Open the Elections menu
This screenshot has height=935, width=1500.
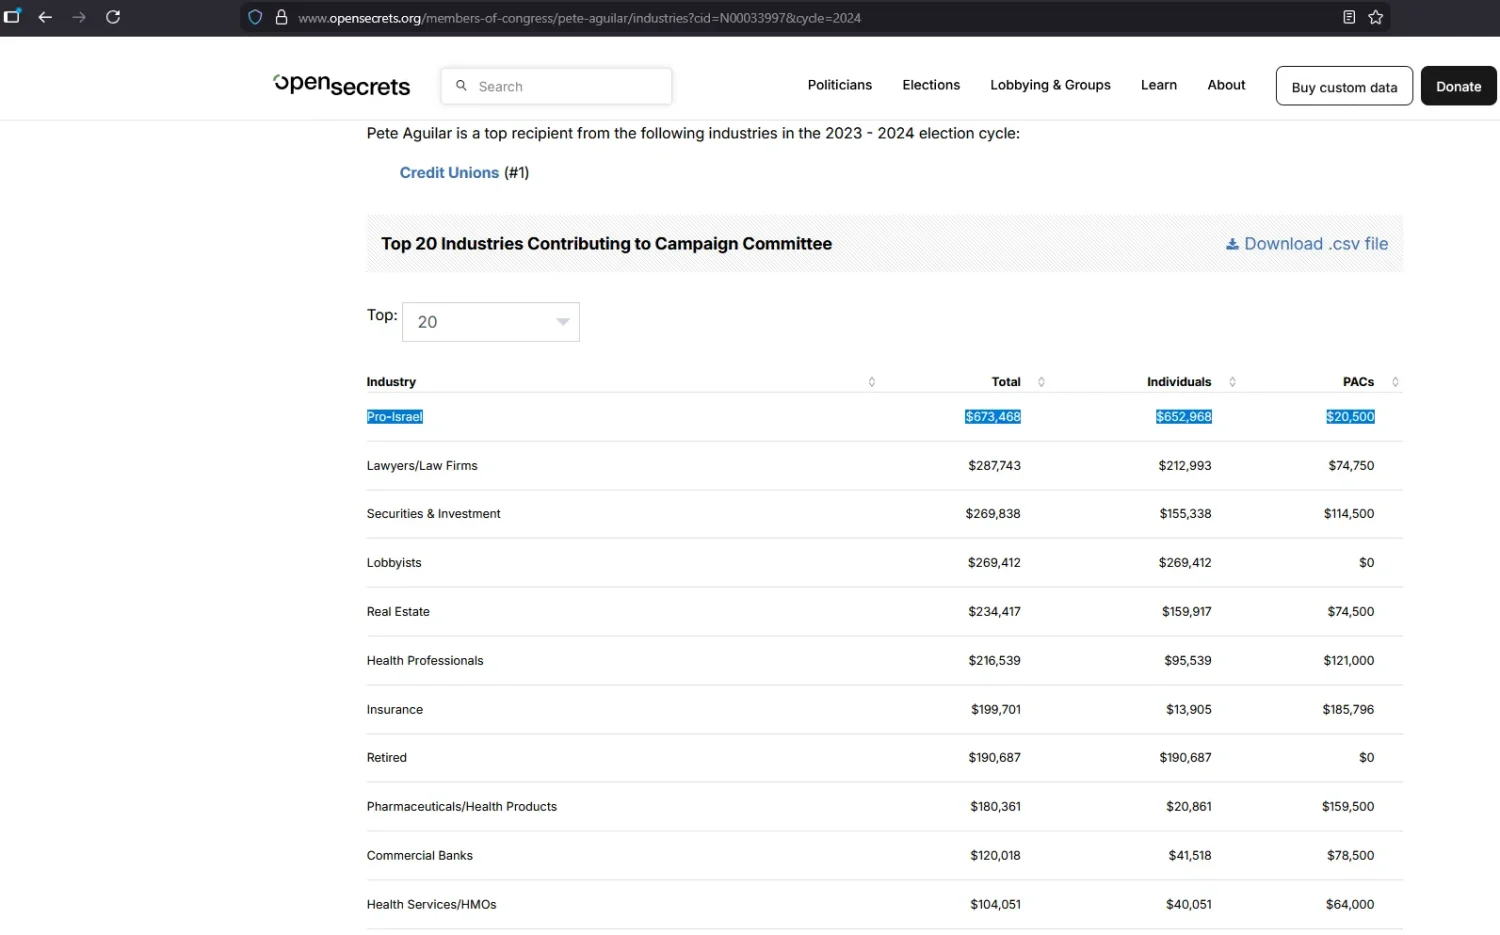pyautogui.click(x=931, y=85)
